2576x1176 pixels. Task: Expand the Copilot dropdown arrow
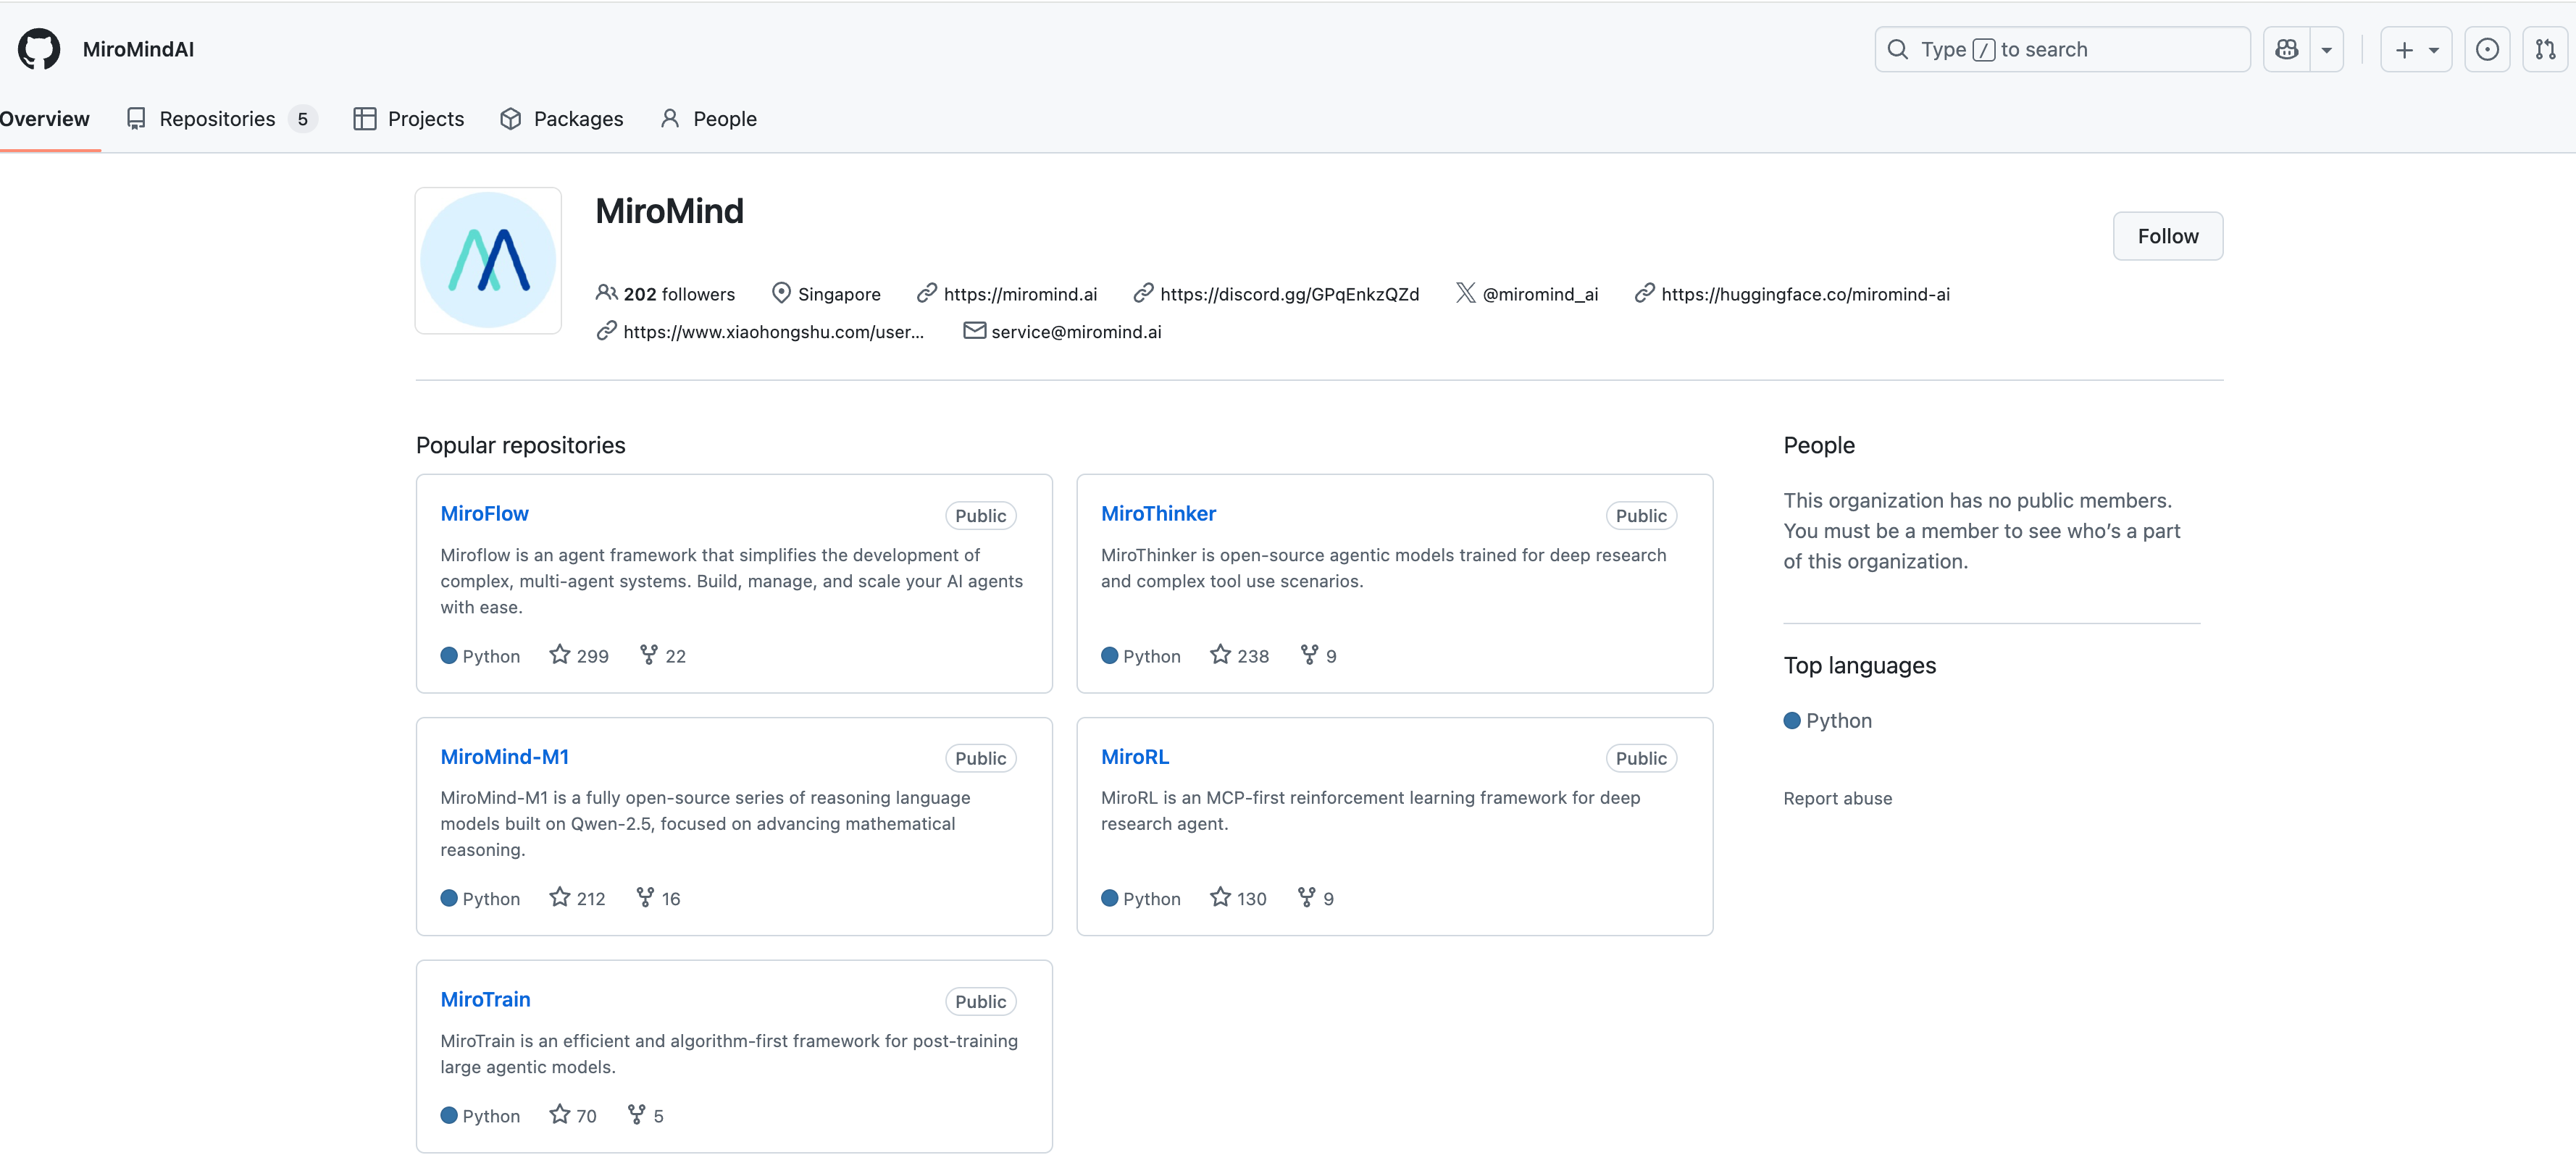tap(2327, 49)
